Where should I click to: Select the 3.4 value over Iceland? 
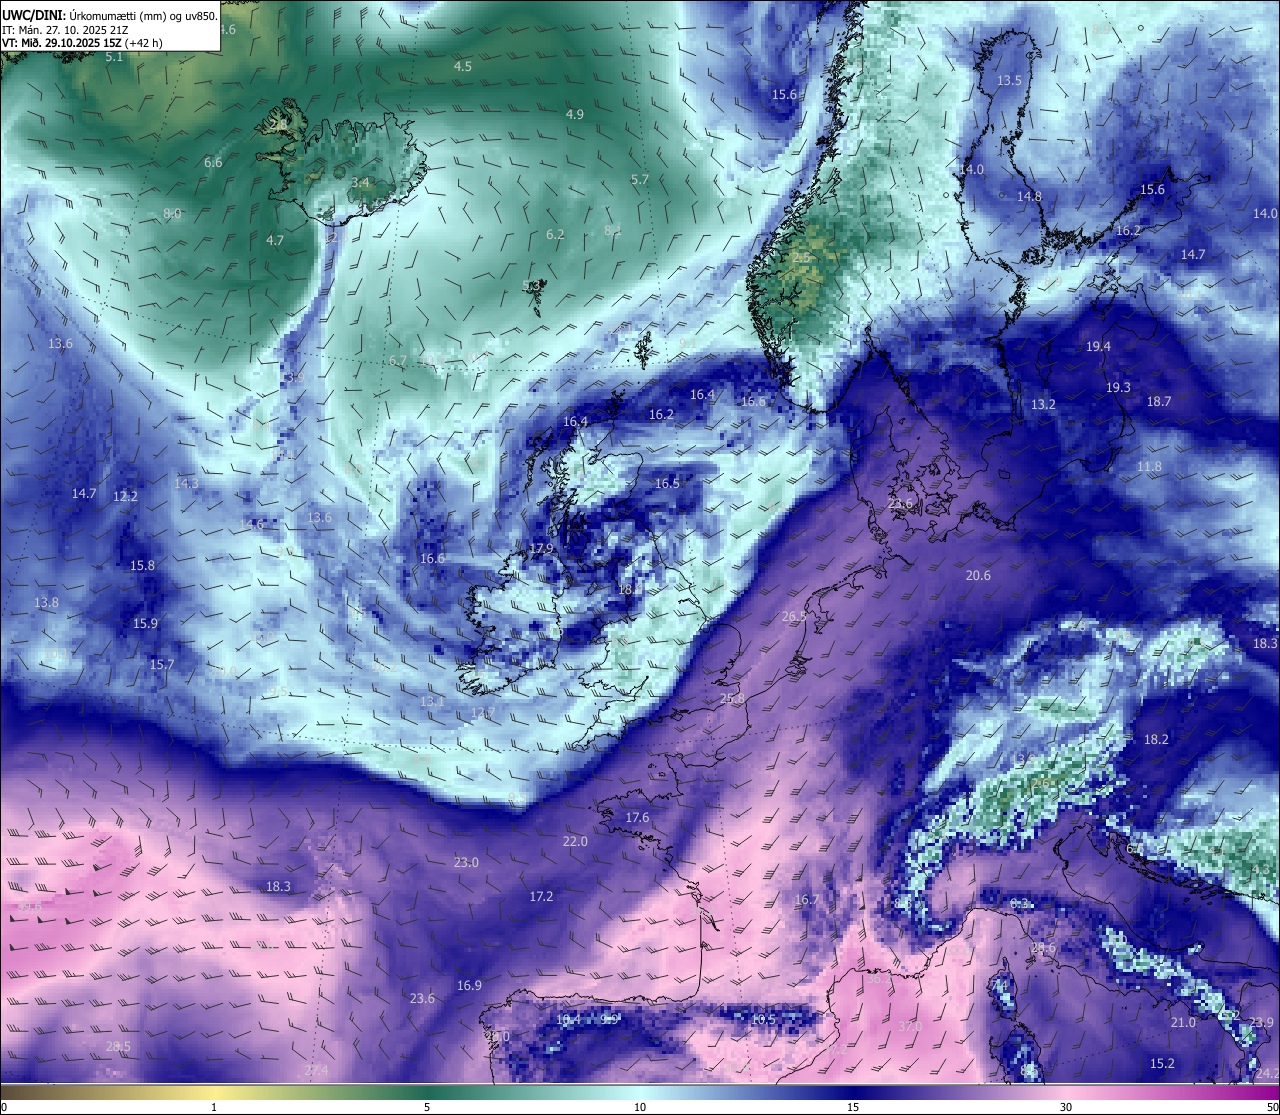(361, 182)
